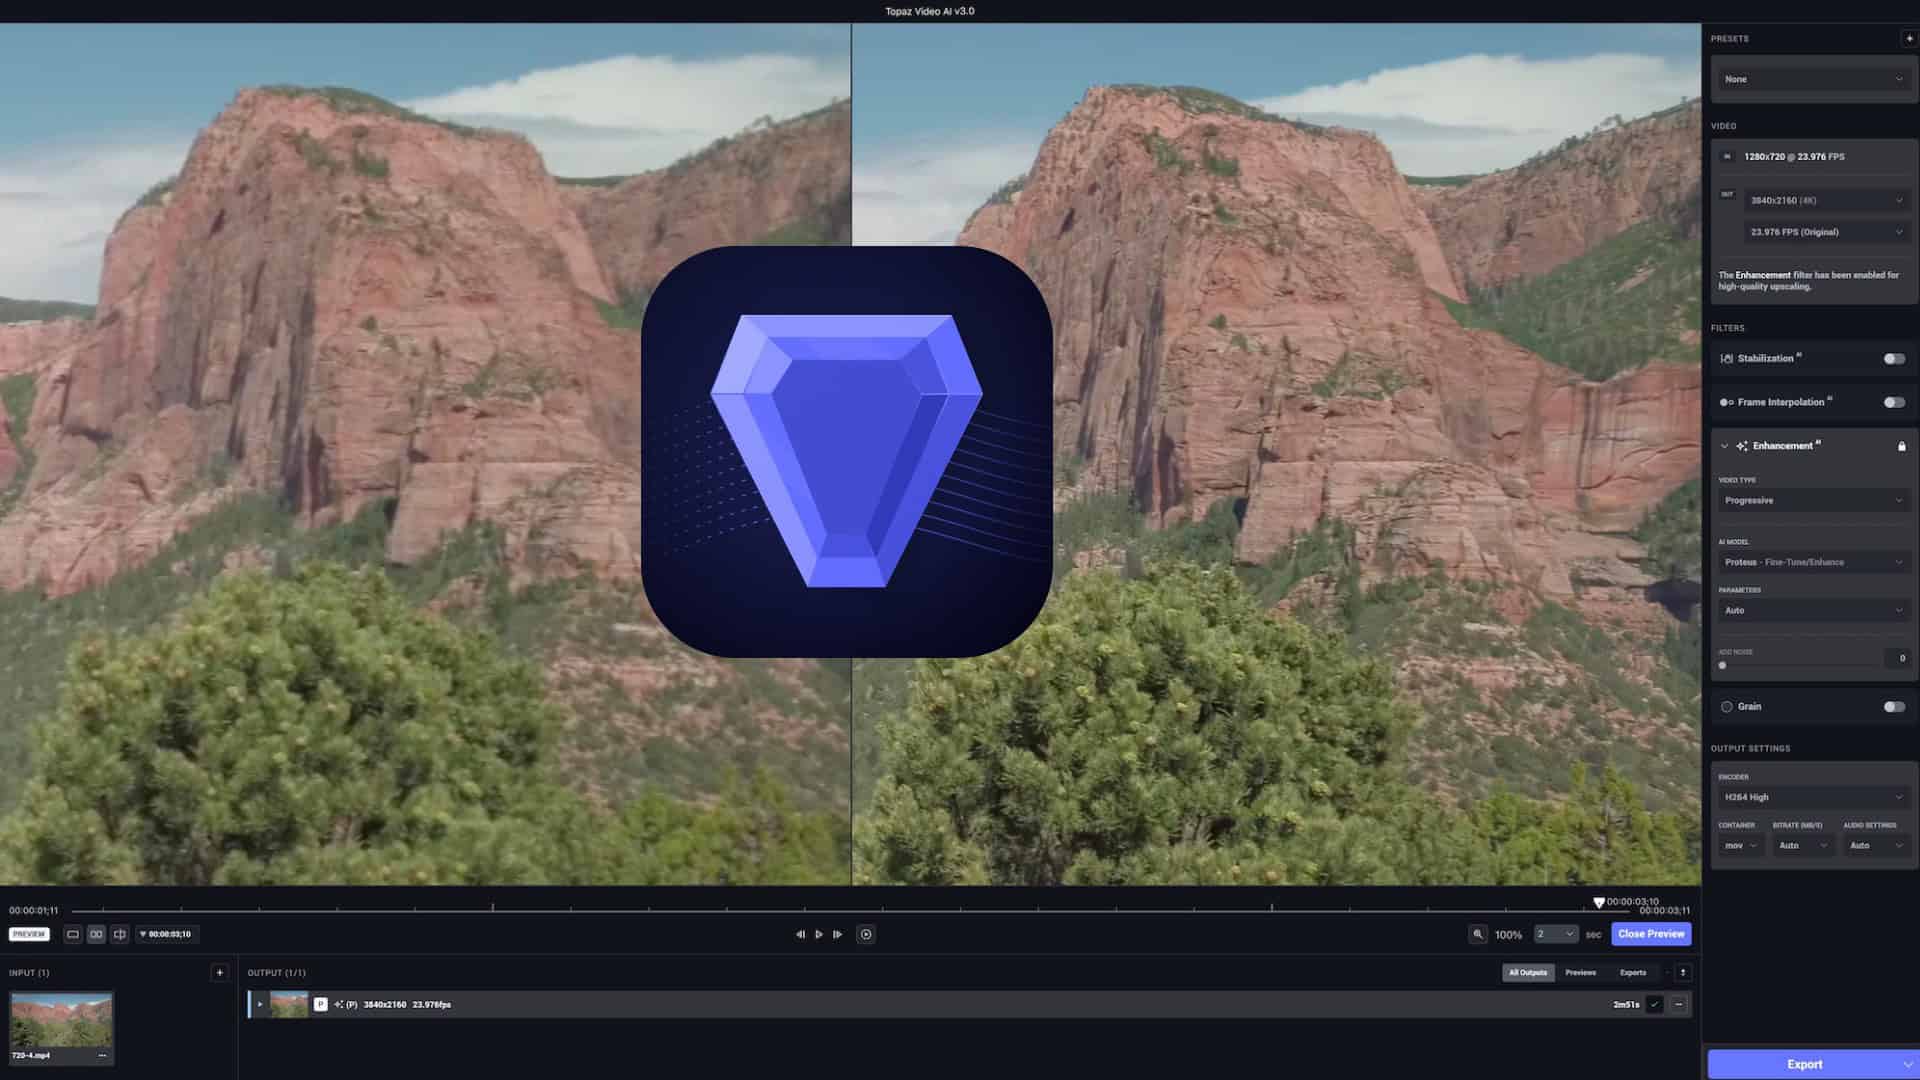Click the outputs panel expand arrows icon
Viewport: 1920px width, 1080px height.
point(1683,972)
